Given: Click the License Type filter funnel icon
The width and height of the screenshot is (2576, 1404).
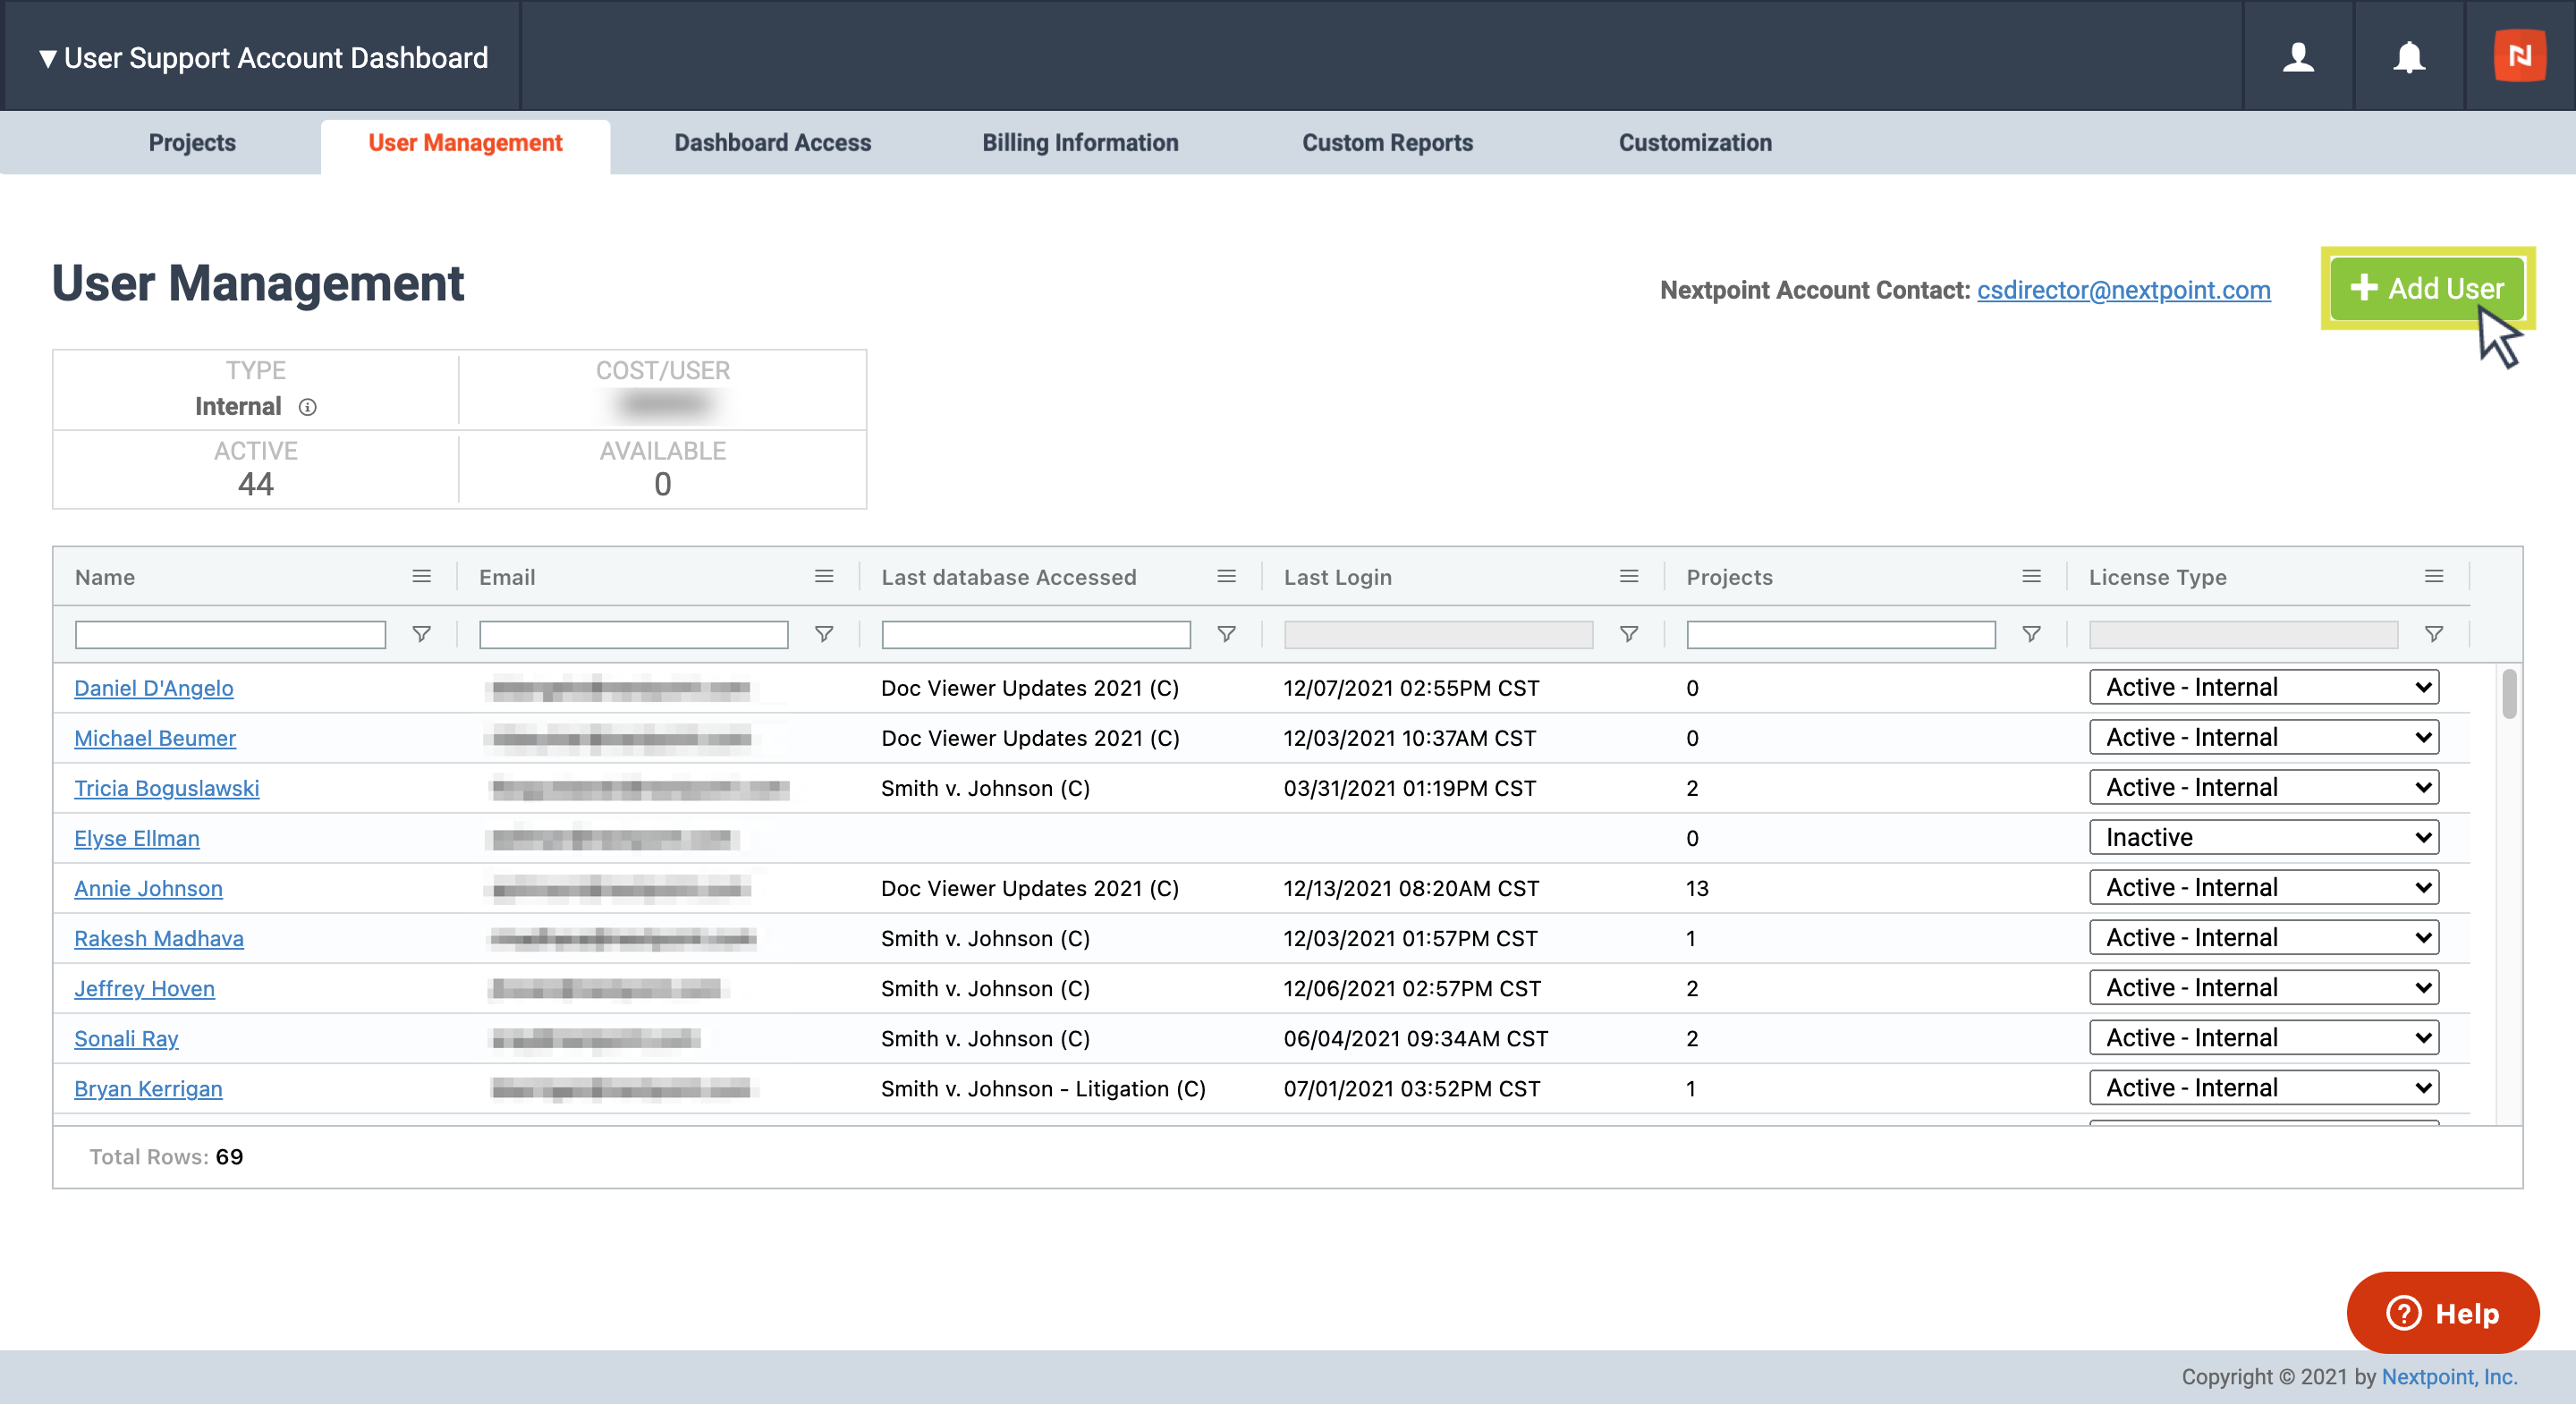Looking at the screenshot, I should click(x=2434, y=634).
